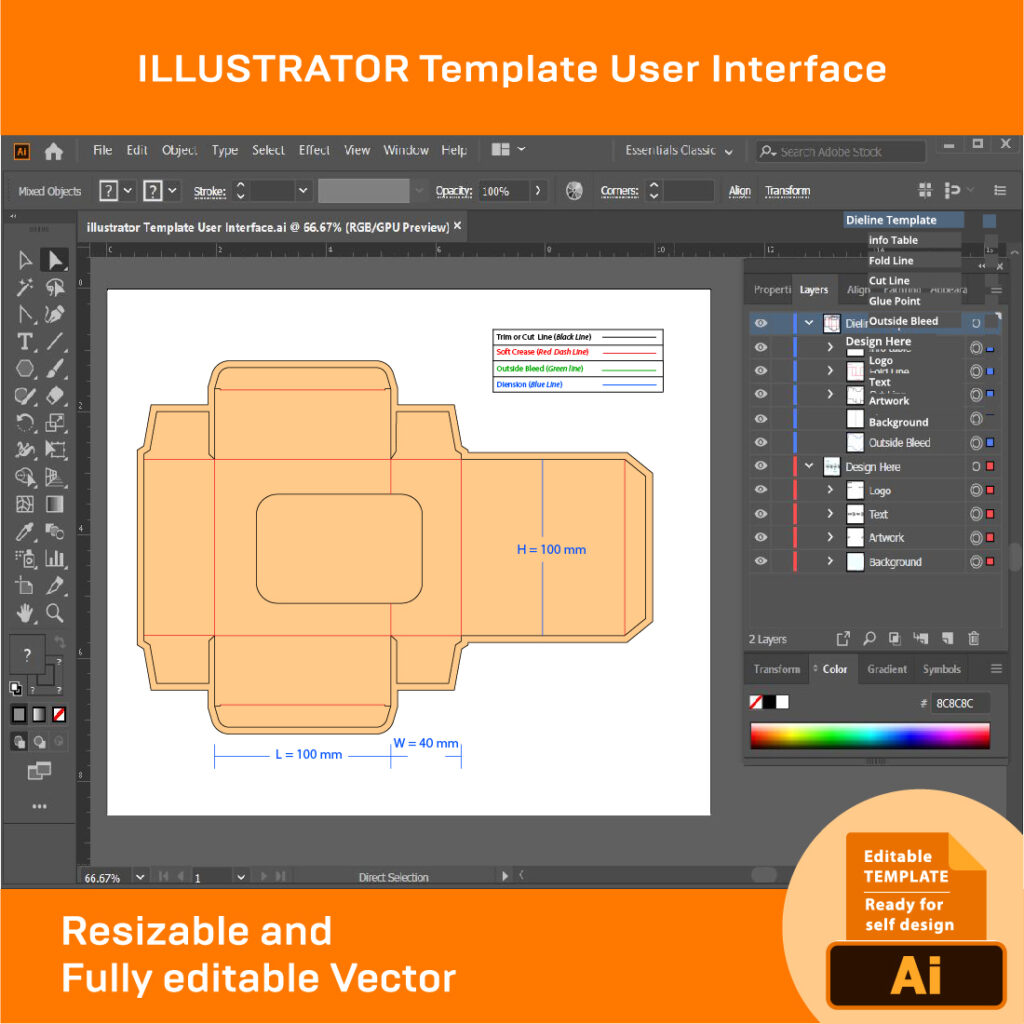Select the Paintbrush tool
This screenshot has width=1024, height=1024.
[54, 368]
